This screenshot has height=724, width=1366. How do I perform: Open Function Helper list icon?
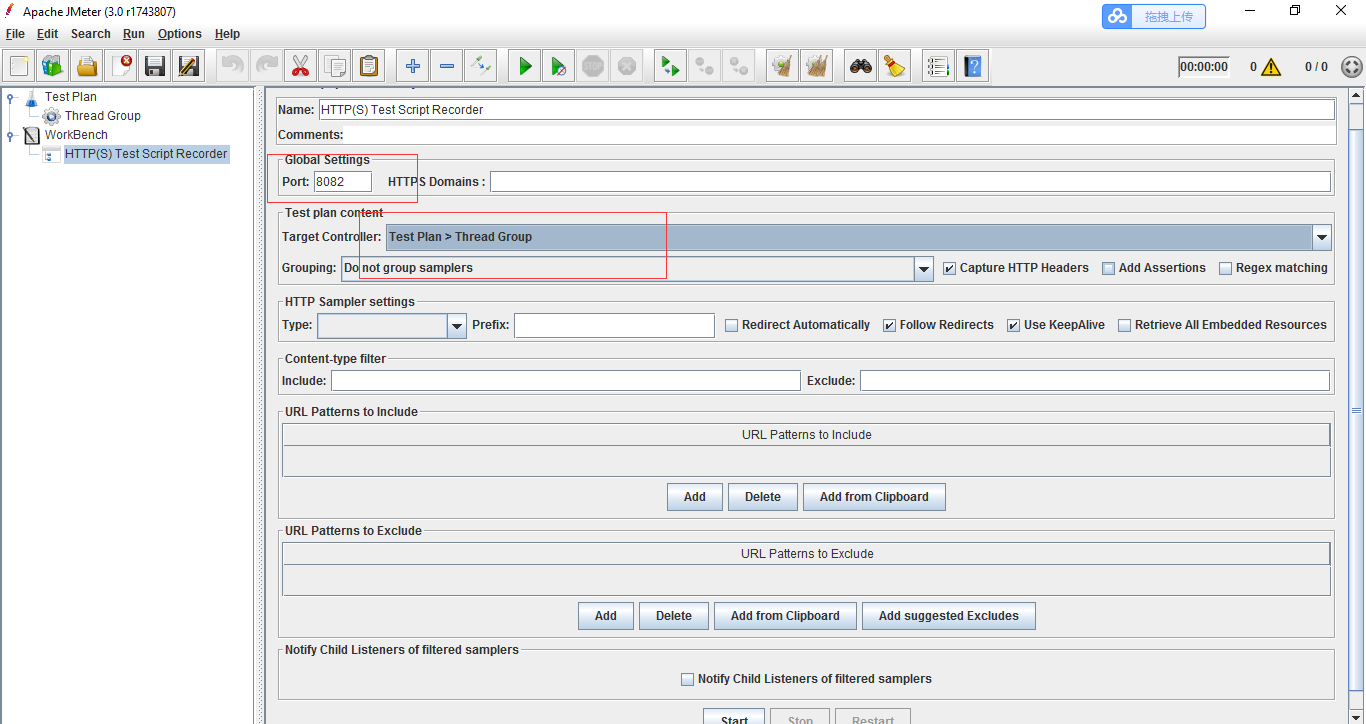(937, 66)
